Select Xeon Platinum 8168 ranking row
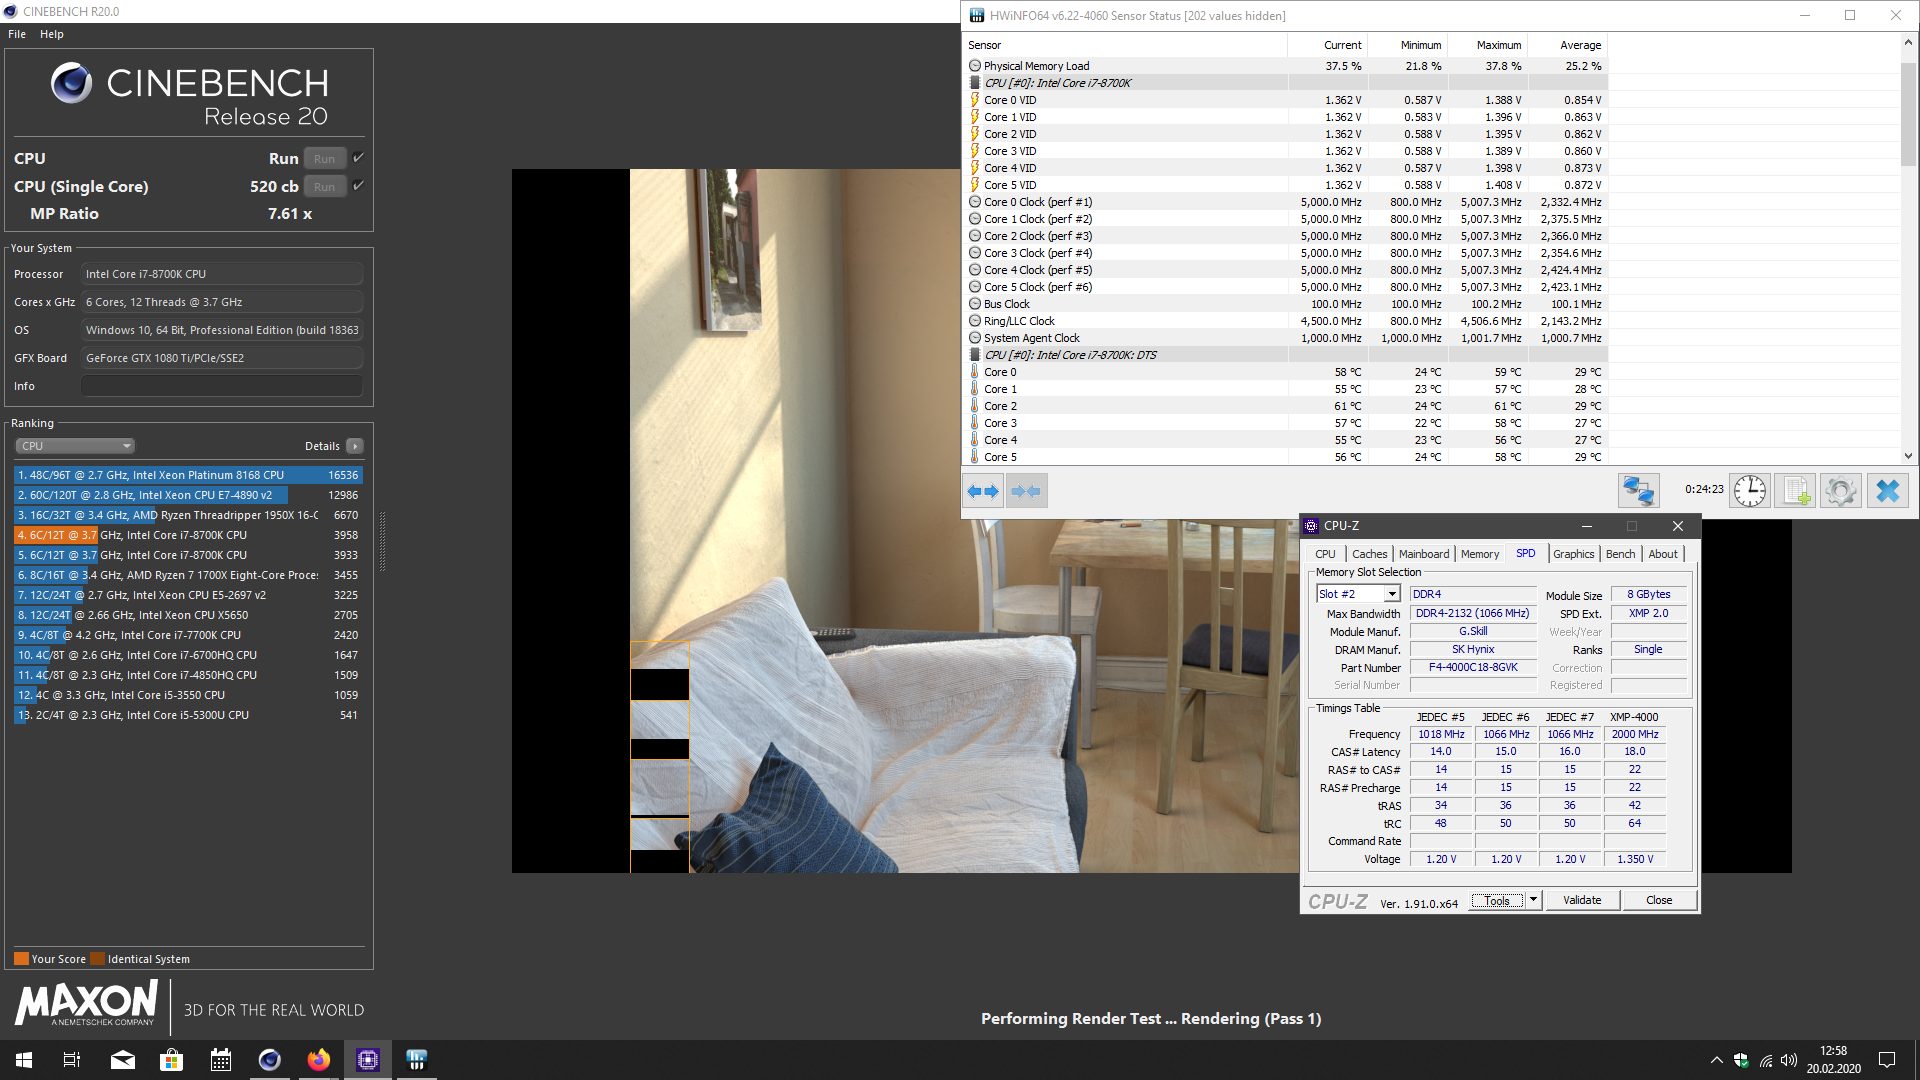The image size is (1920, 1080). click(188, 475)
